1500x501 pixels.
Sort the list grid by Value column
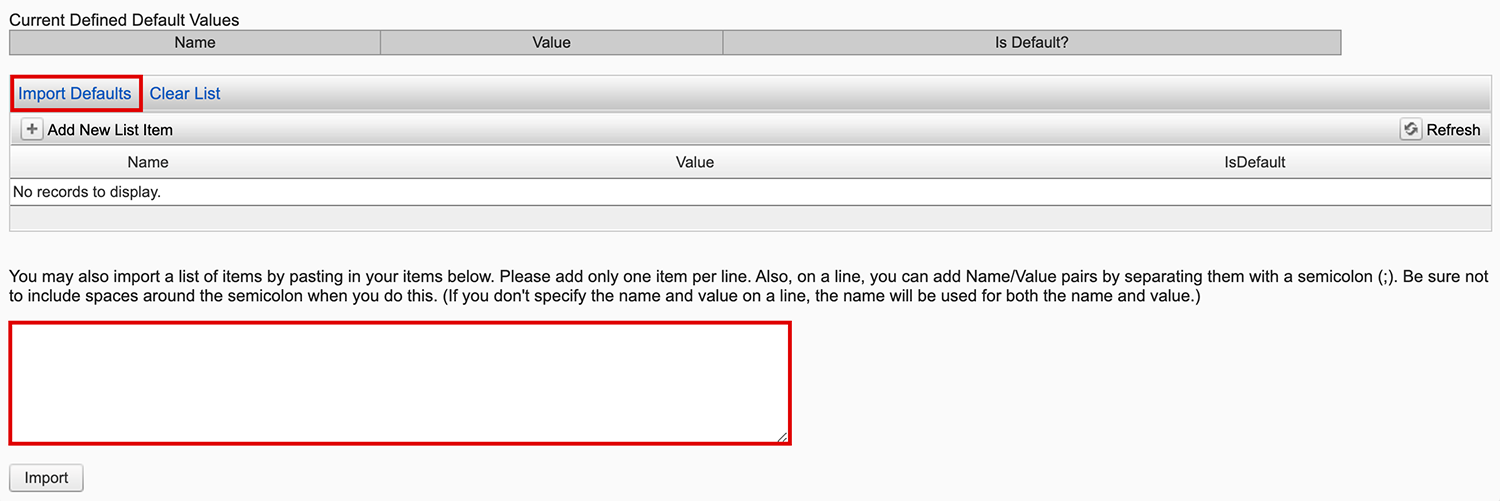[695, 162]
